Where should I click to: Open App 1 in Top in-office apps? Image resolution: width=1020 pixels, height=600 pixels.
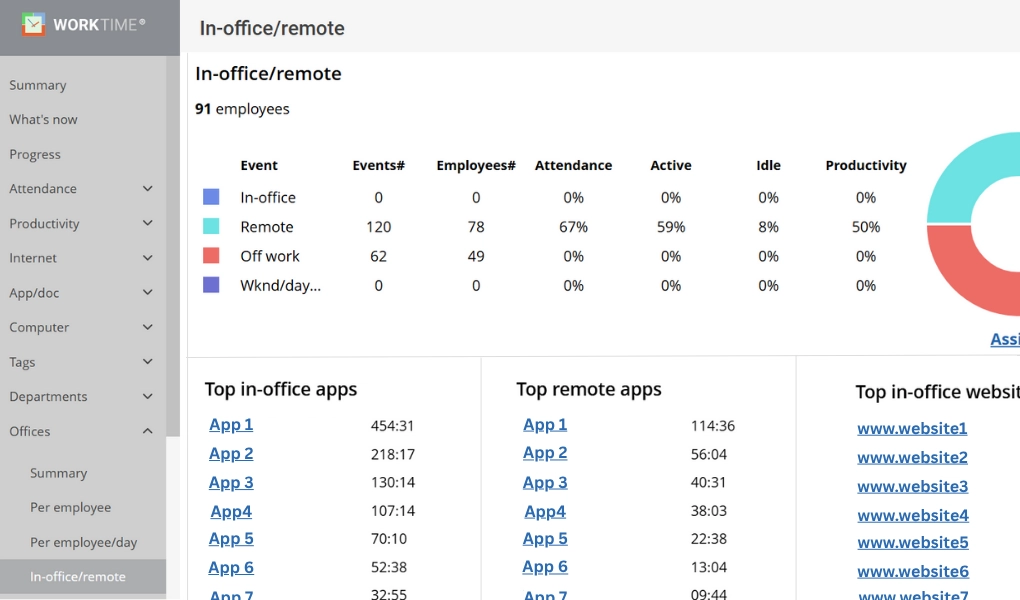pos(231,425)
